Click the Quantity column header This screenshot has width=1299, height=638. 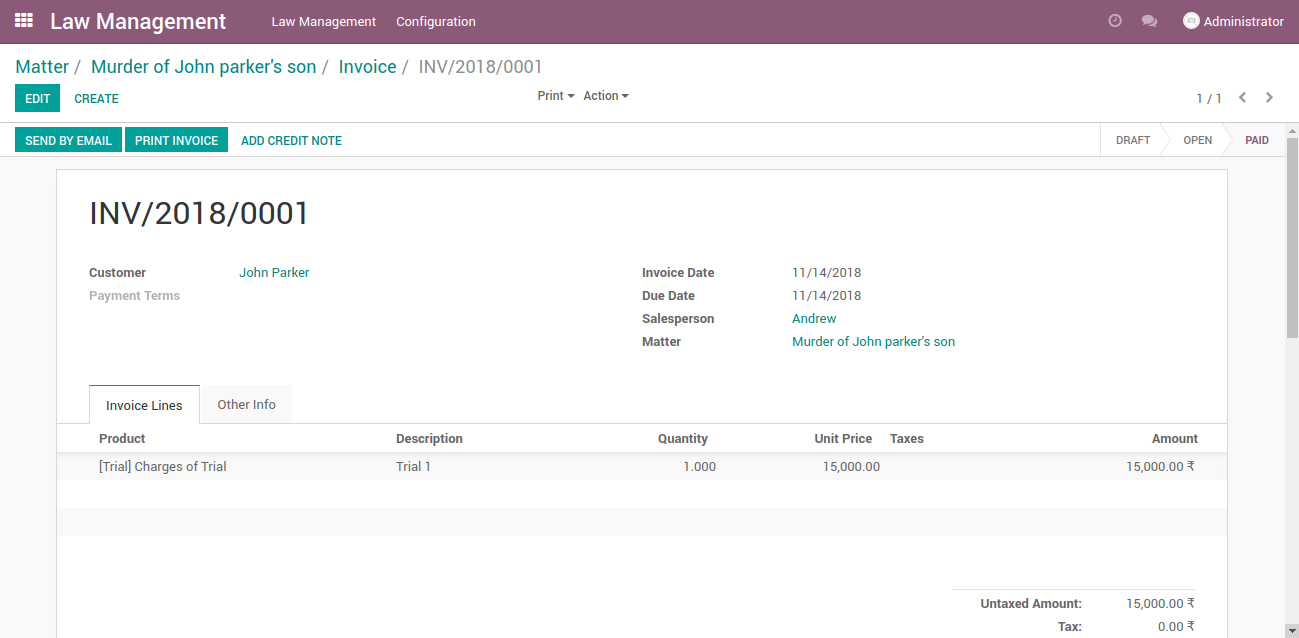click(682, 438)
